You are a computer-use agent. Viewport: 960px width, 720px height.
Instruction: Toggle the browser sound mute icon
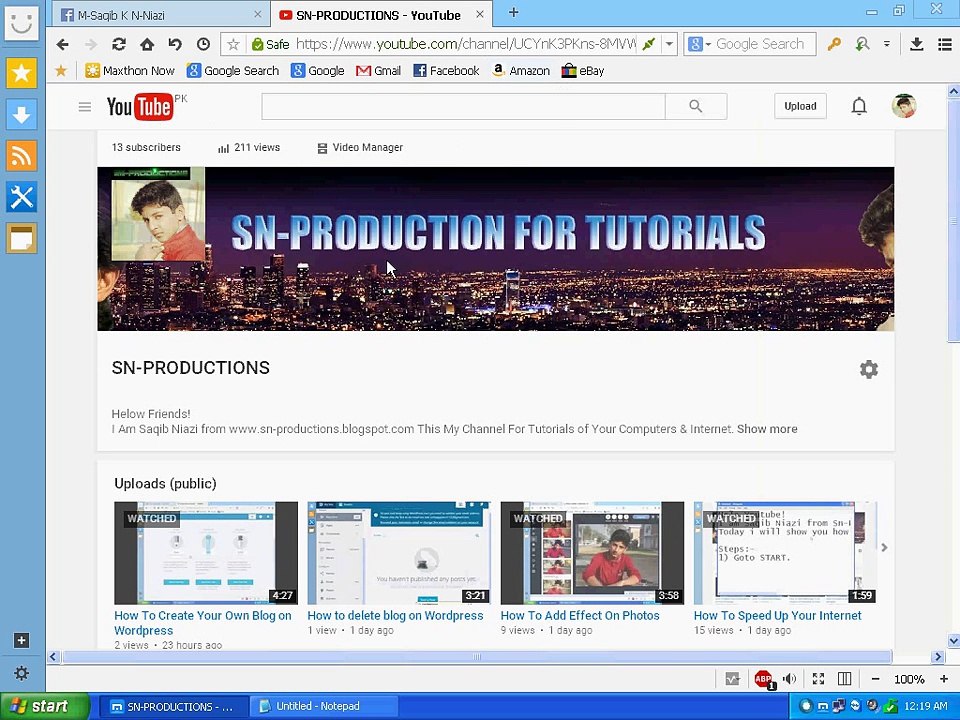coord(789,679)
